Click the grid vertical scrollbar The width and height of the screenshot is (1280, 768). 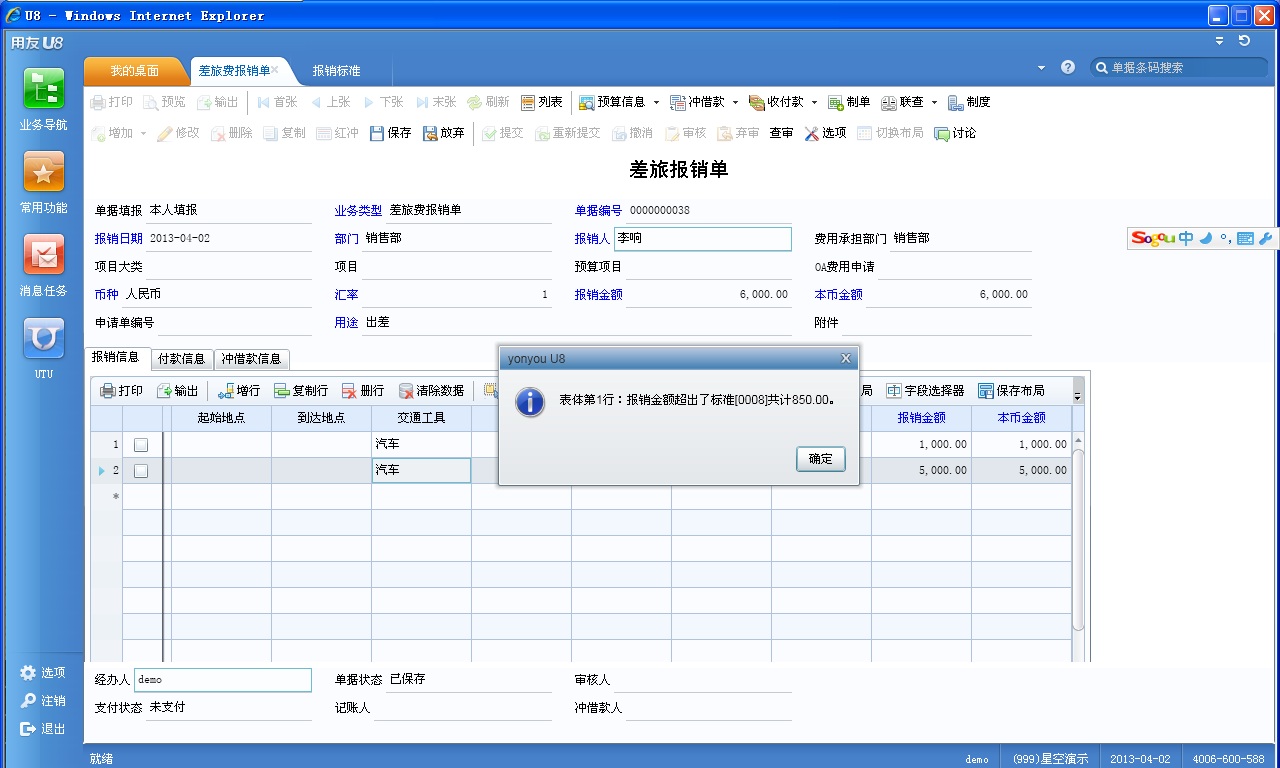tap(1077, 541)
